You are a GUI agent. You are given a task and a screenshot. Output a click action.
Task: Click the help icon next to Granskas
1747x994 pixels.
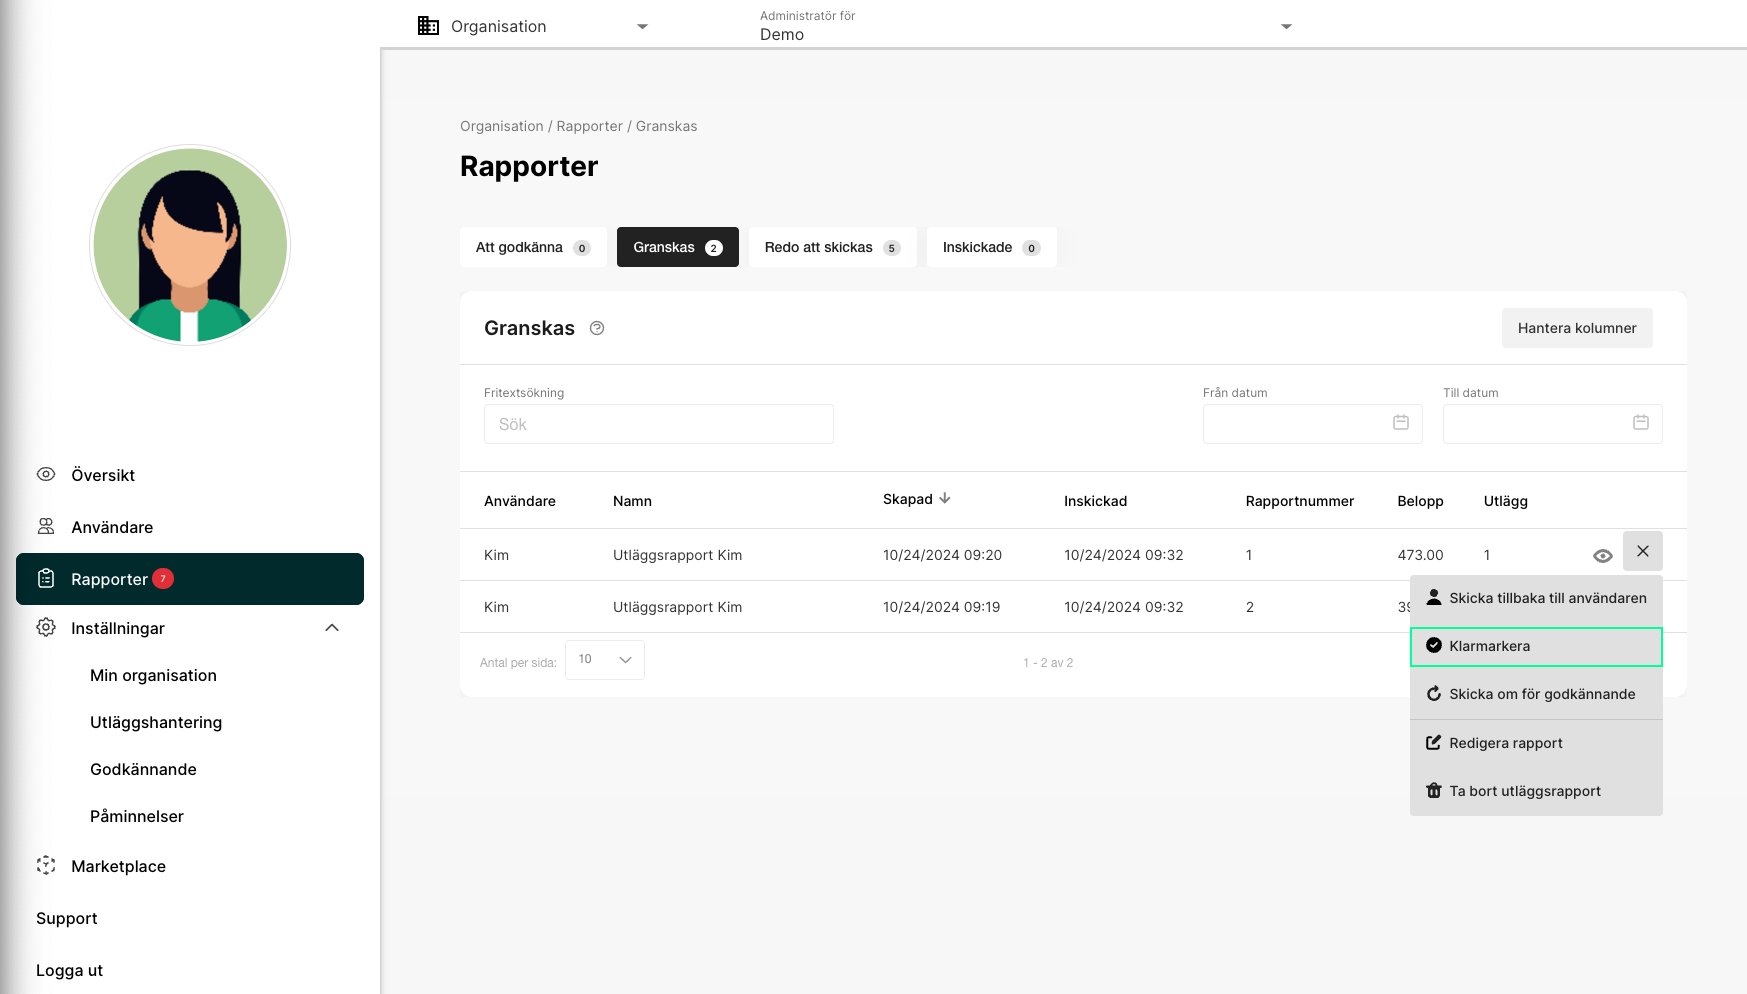click(x=597, y=328)
